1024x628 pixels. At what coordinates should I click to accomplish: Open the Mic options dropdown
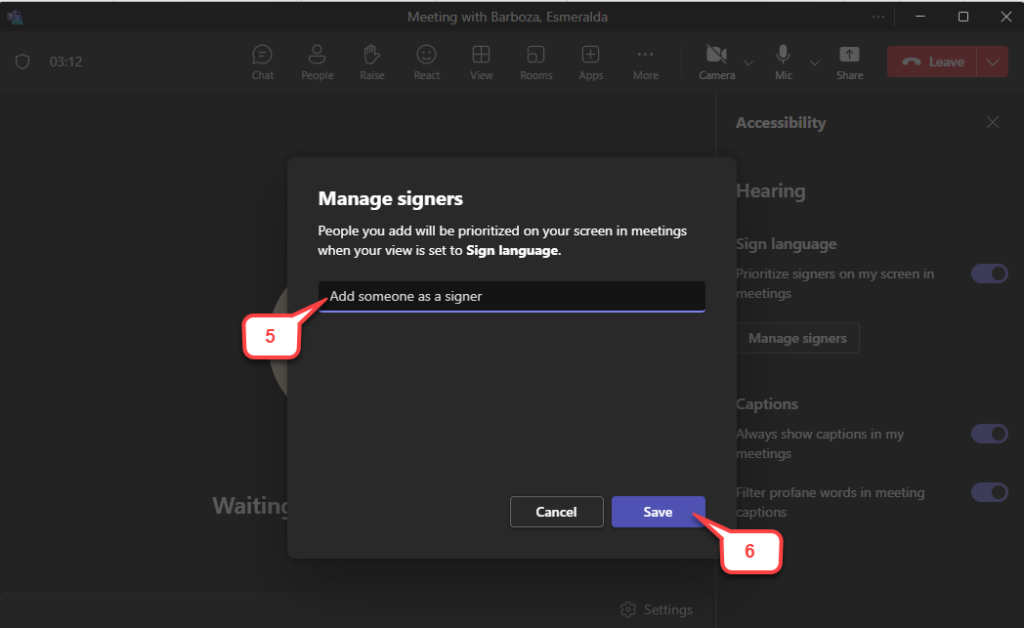point(814,61)
